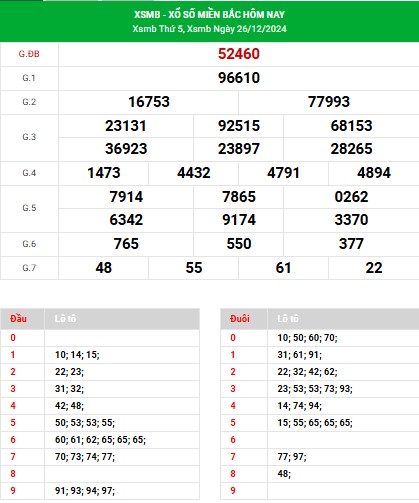The height and width of the screenshot is (503, 419).
Task: Click first prize number 96610
Action: (x=239, y=78)
